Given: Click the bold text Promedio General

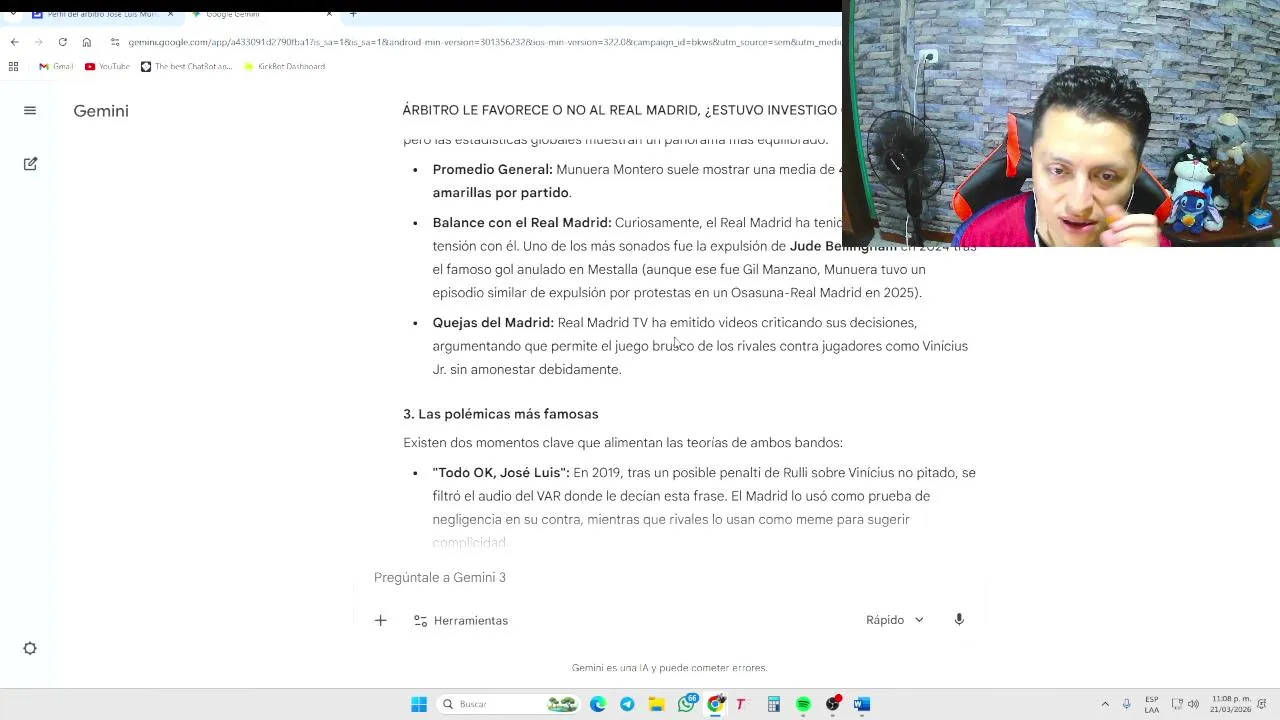Looking at the screenshot, I should tap(492, 170).
